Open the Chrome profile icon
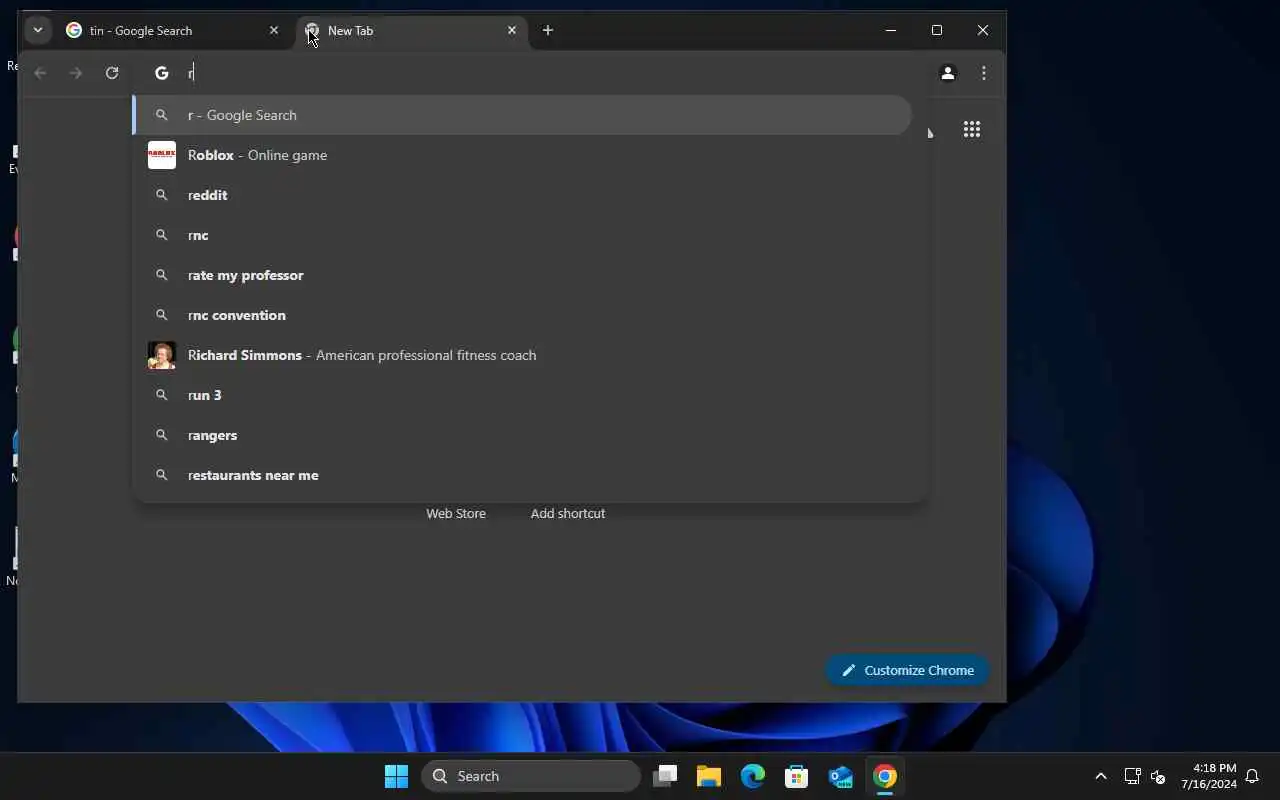 pos(948,73)
